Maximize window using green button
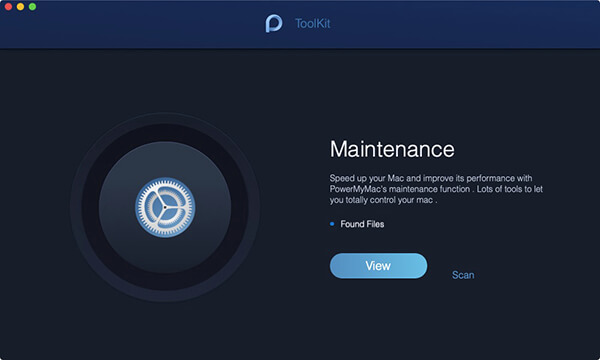 33,7
